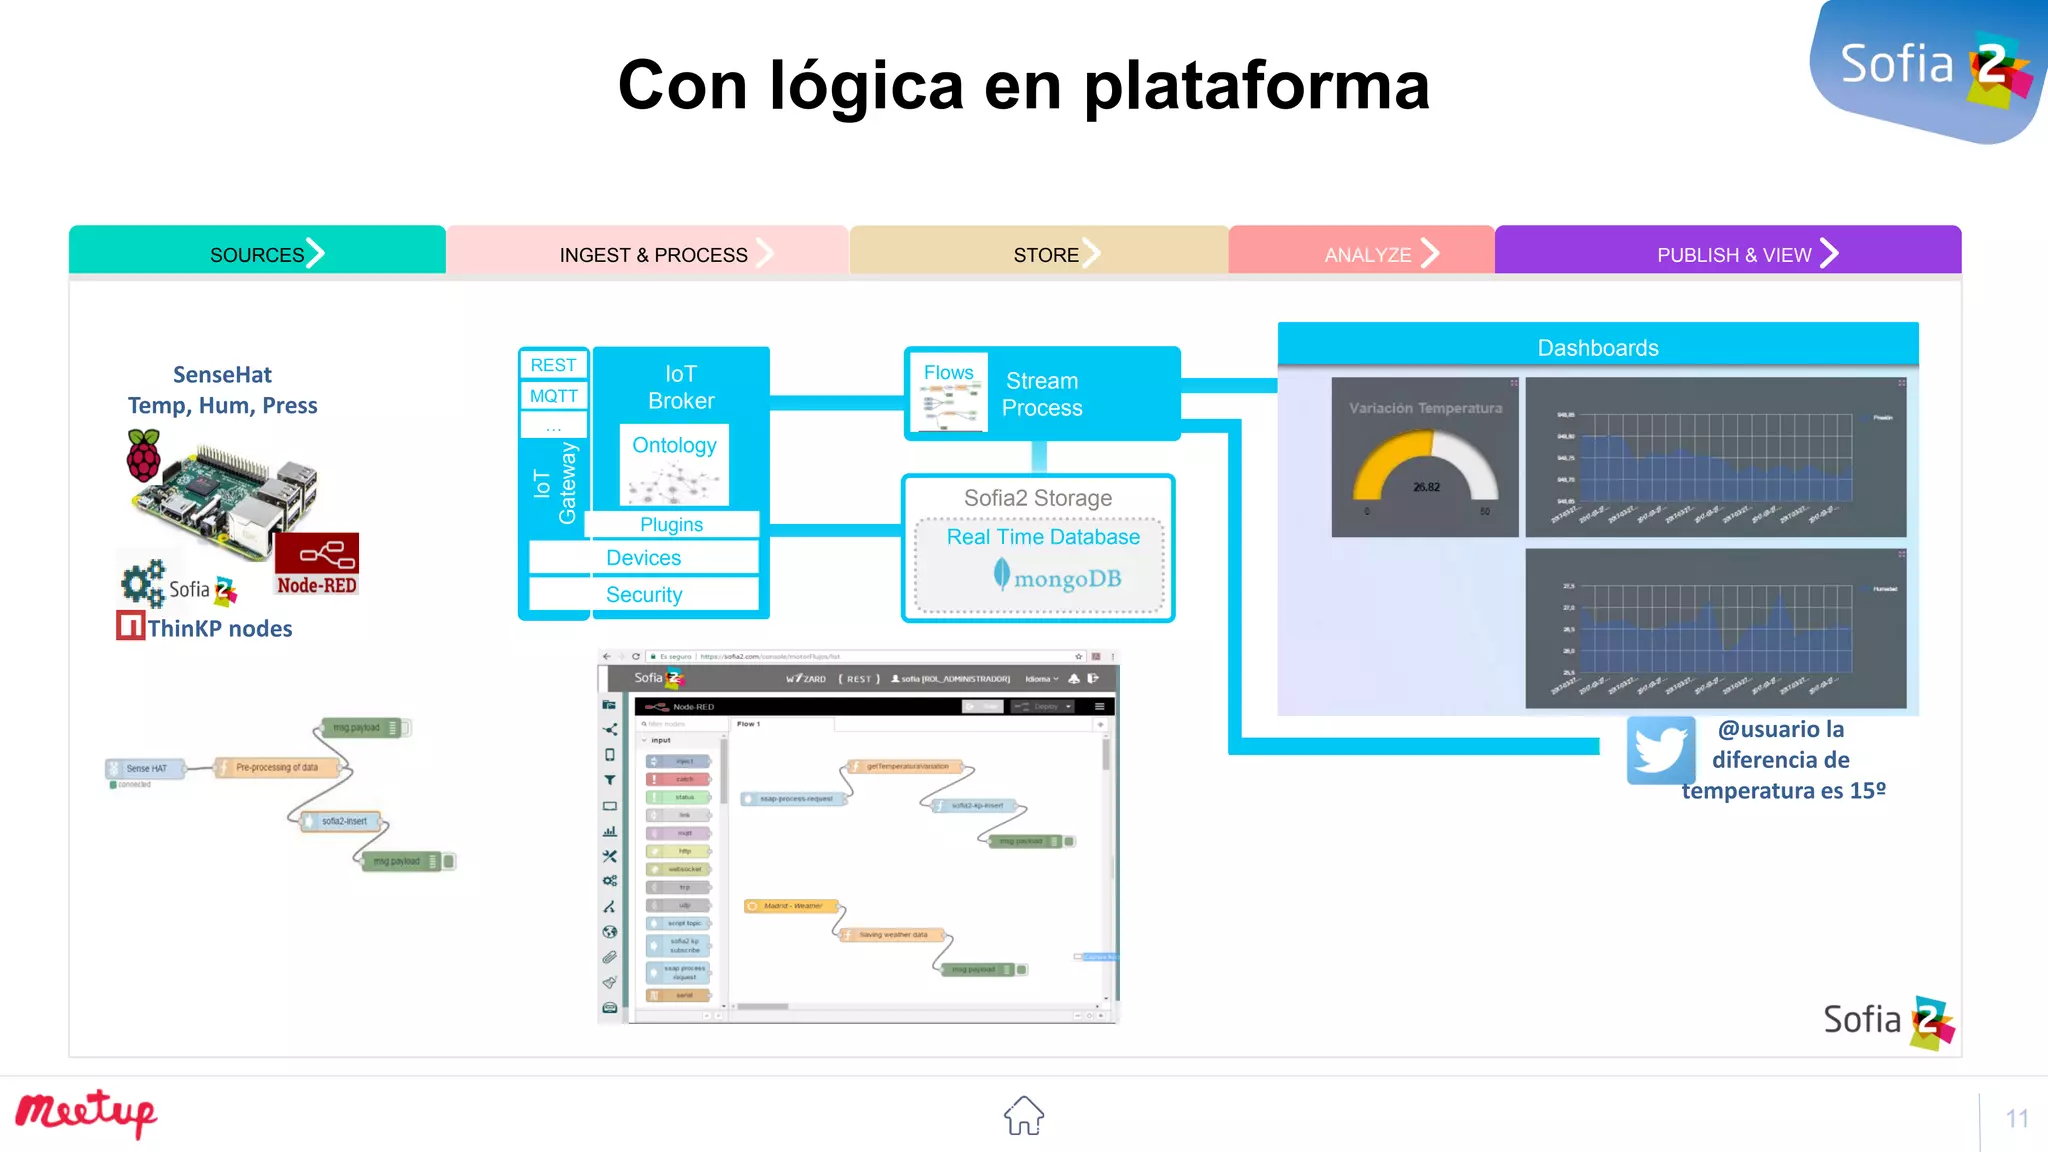Viewport: 2048px width, 1152px height.
Task: Click the Sofia2 gears icon
Action: pos(142,583)
